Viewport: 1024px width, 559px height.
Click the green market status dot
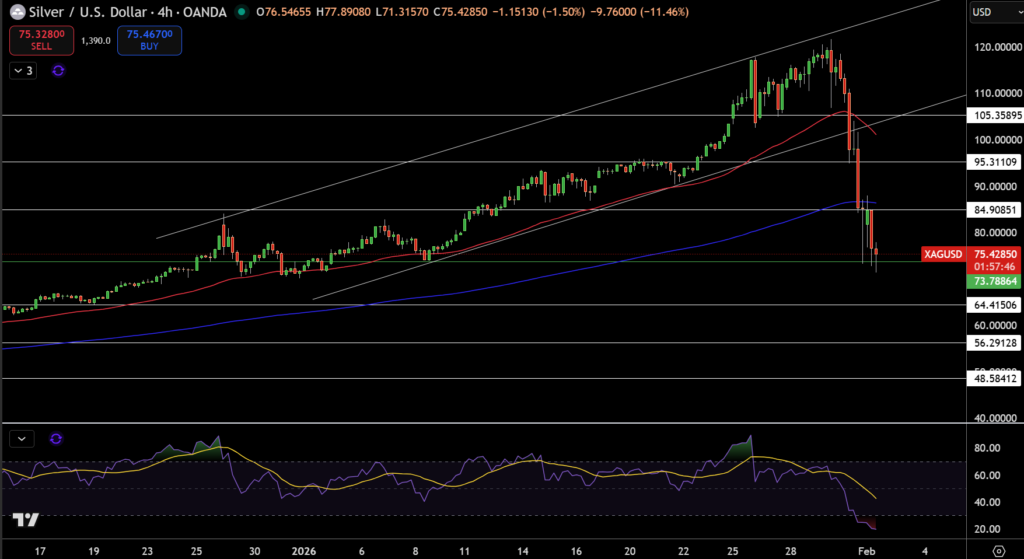pyautogui.click(x=241, y=13)
